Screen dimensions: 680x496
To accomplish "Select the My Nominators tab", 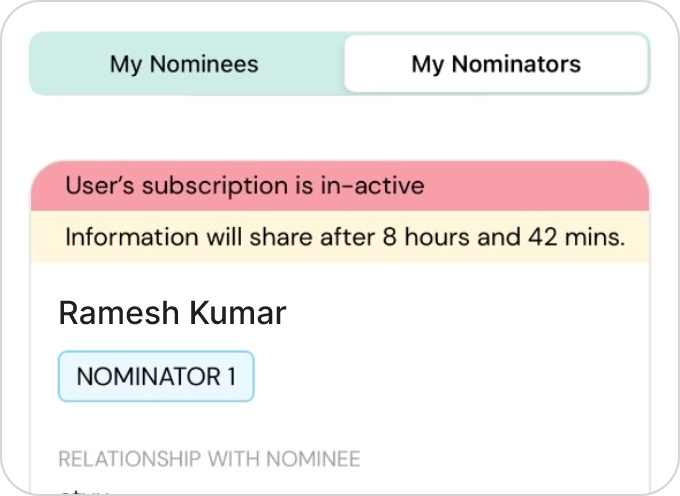I will coord(496,64).
